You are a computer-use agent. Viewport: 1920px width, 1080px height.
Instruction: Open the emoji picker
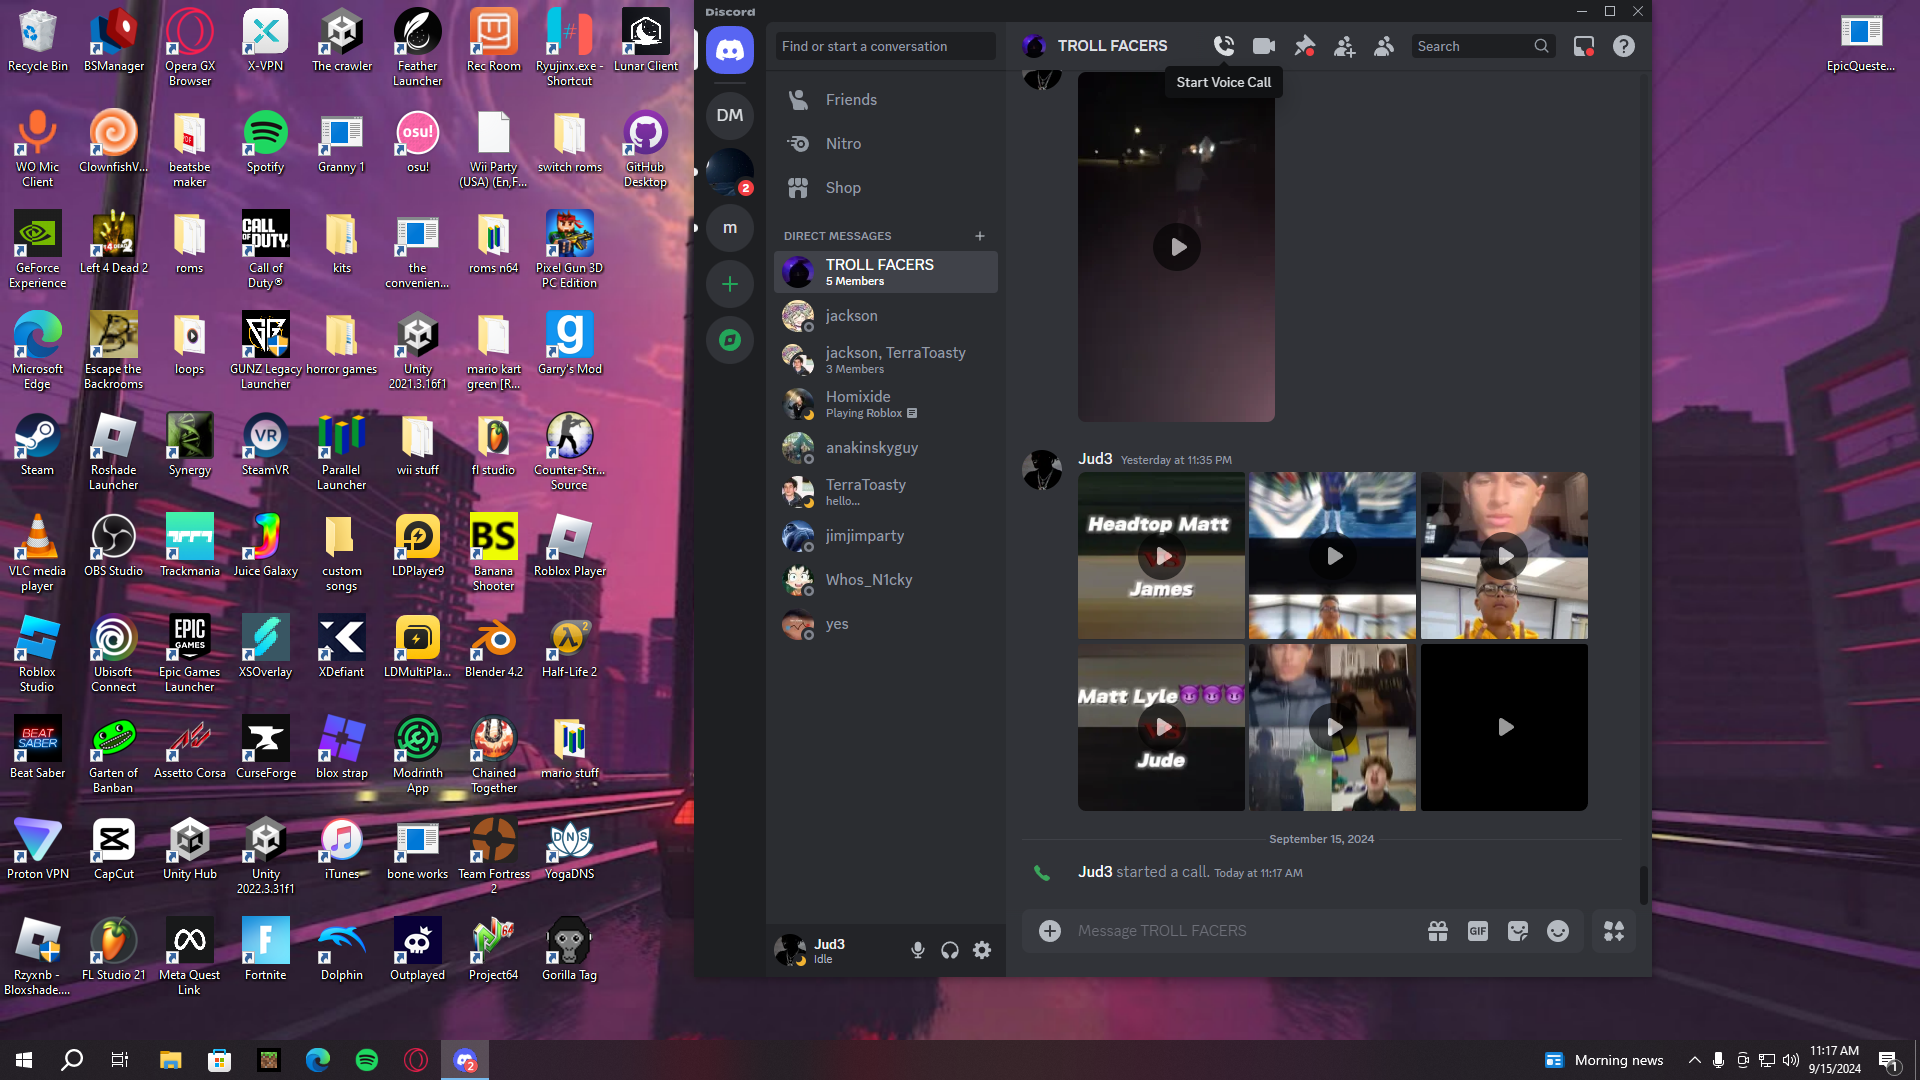pos(1557,931)
